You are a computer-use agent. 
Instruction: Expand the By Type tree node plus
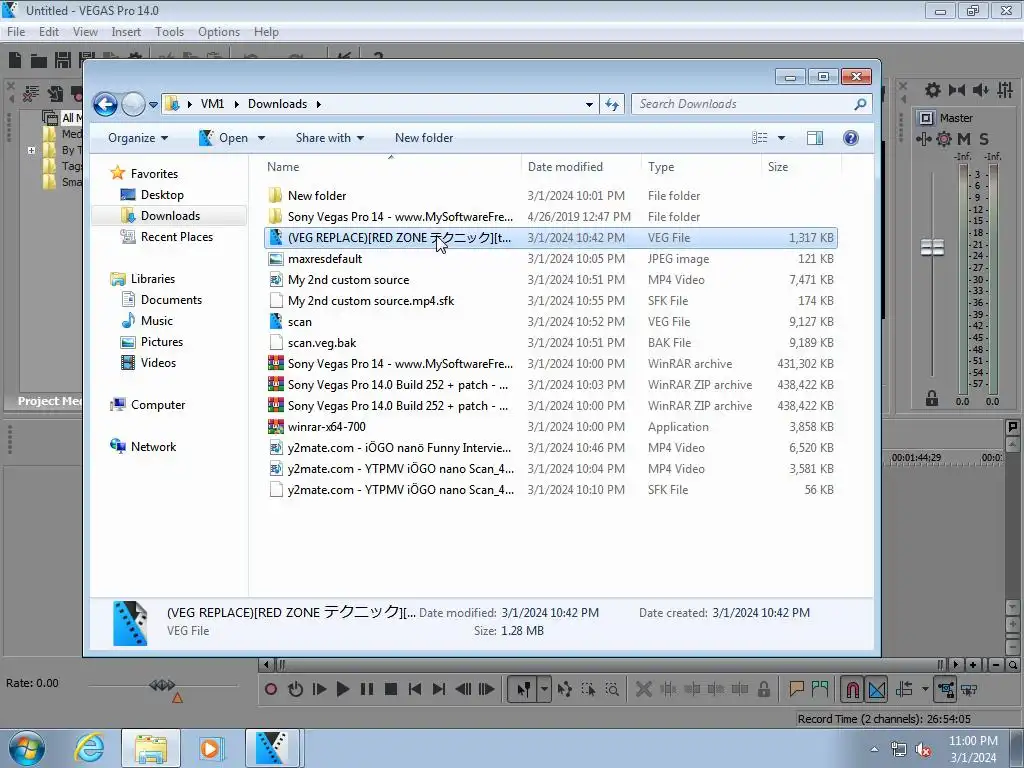tap(31, 150)
